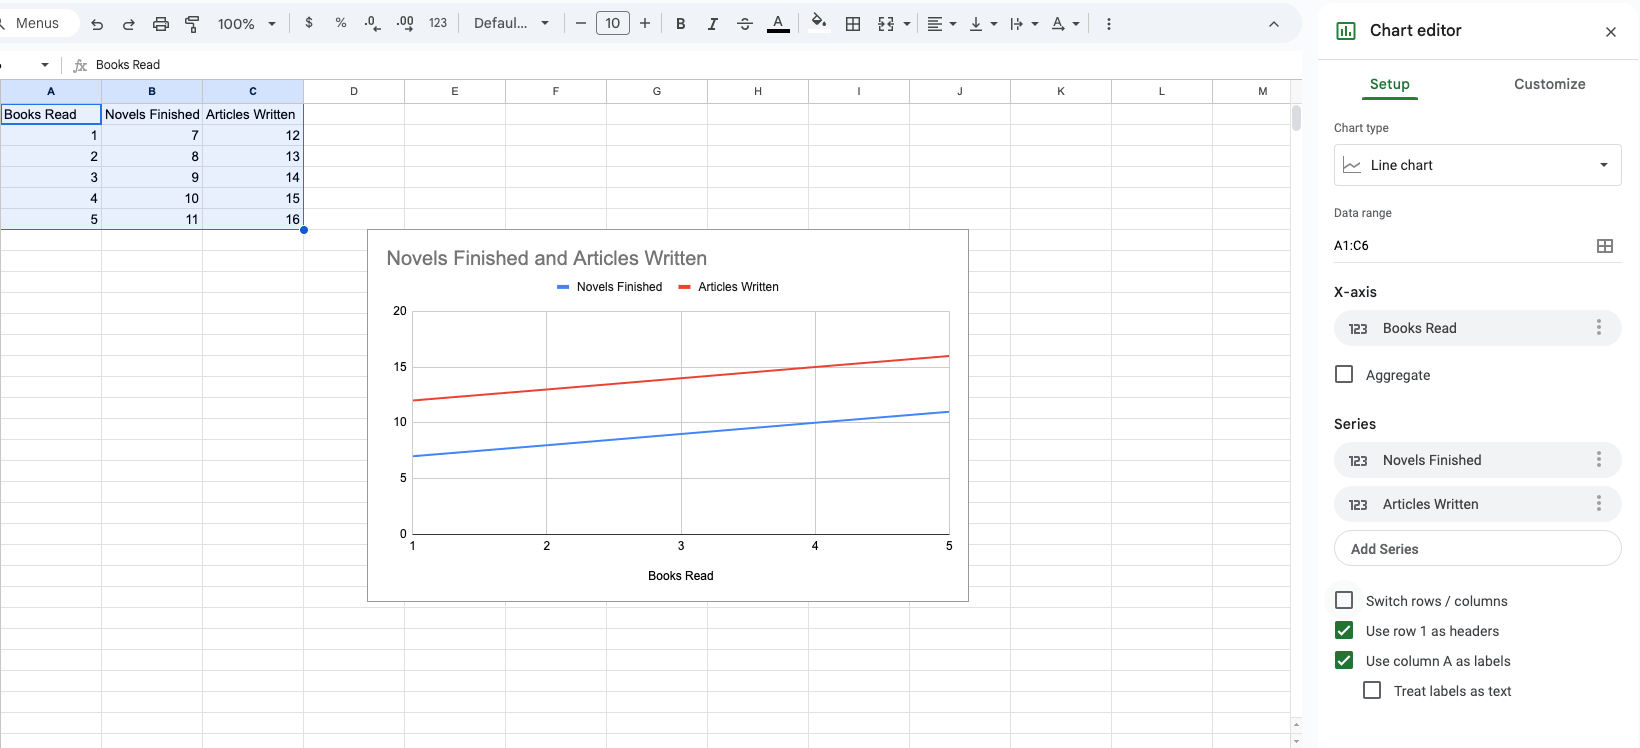Click the Add Series button
Image resolution: width=1640 pixels, height=748 pixels.
(x=1477, y=548)
